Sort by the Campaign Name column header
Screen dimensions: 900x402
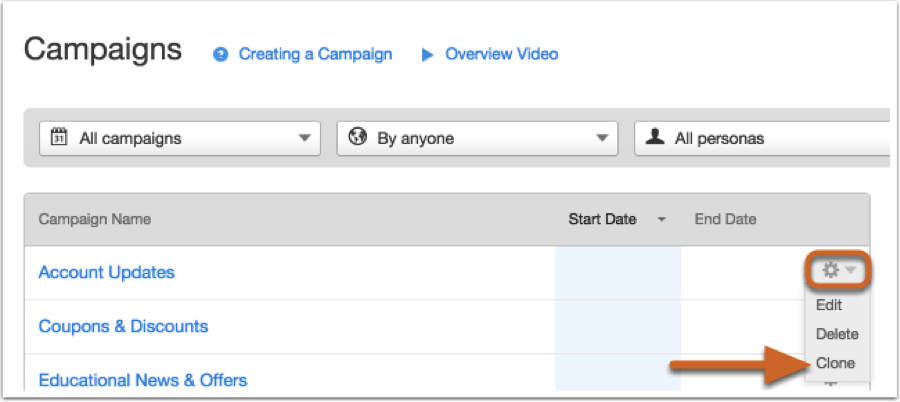click(x=94, y=219)
